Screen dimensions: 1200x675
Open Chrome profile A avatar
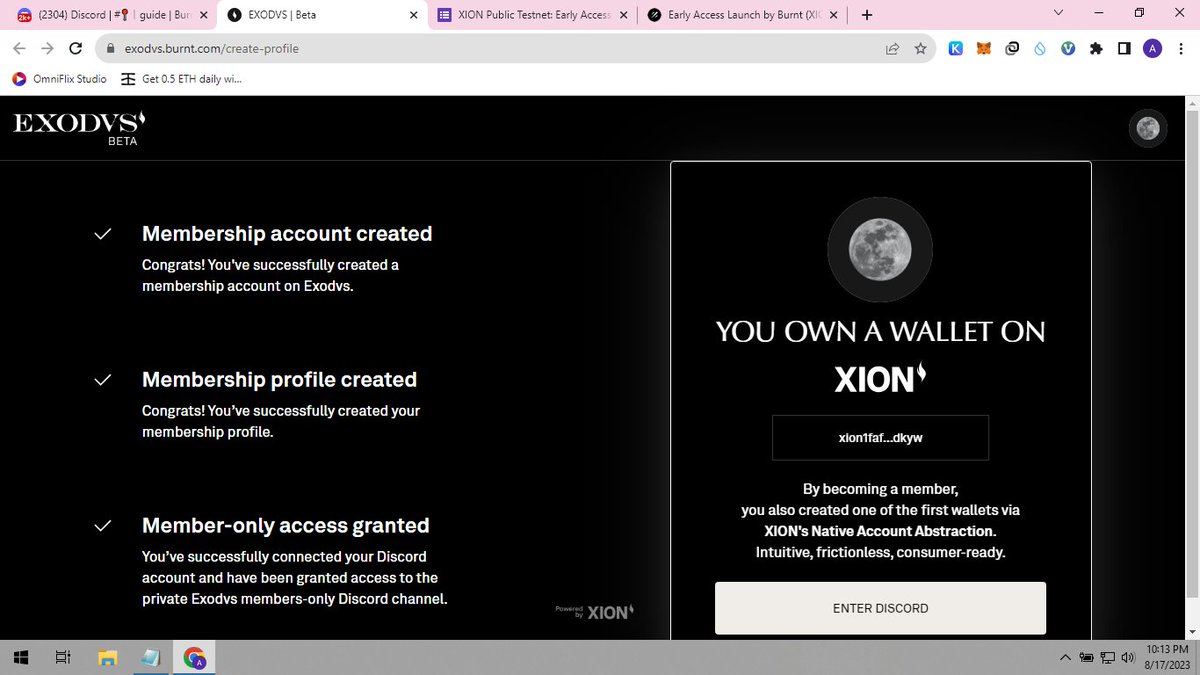[x=1152, y=48]
